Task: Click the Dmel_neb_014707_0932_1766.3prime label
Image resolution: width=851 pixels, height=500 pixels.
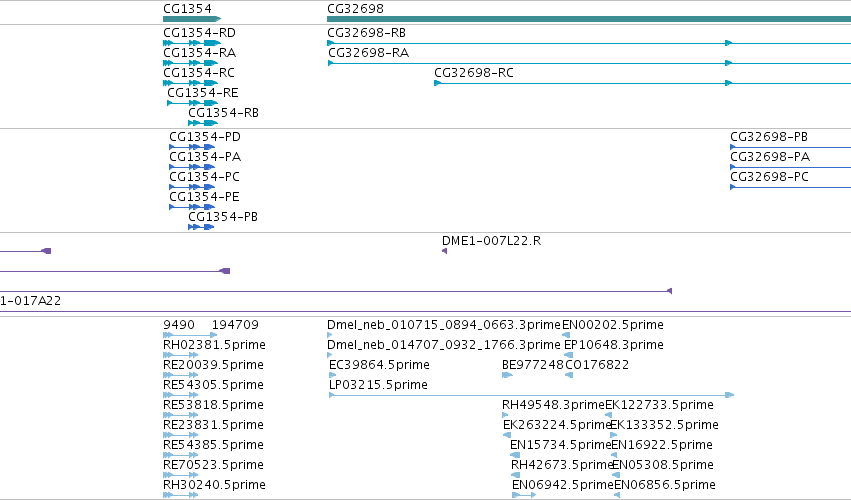Action: pyautogui.click(x=443, y=345)
